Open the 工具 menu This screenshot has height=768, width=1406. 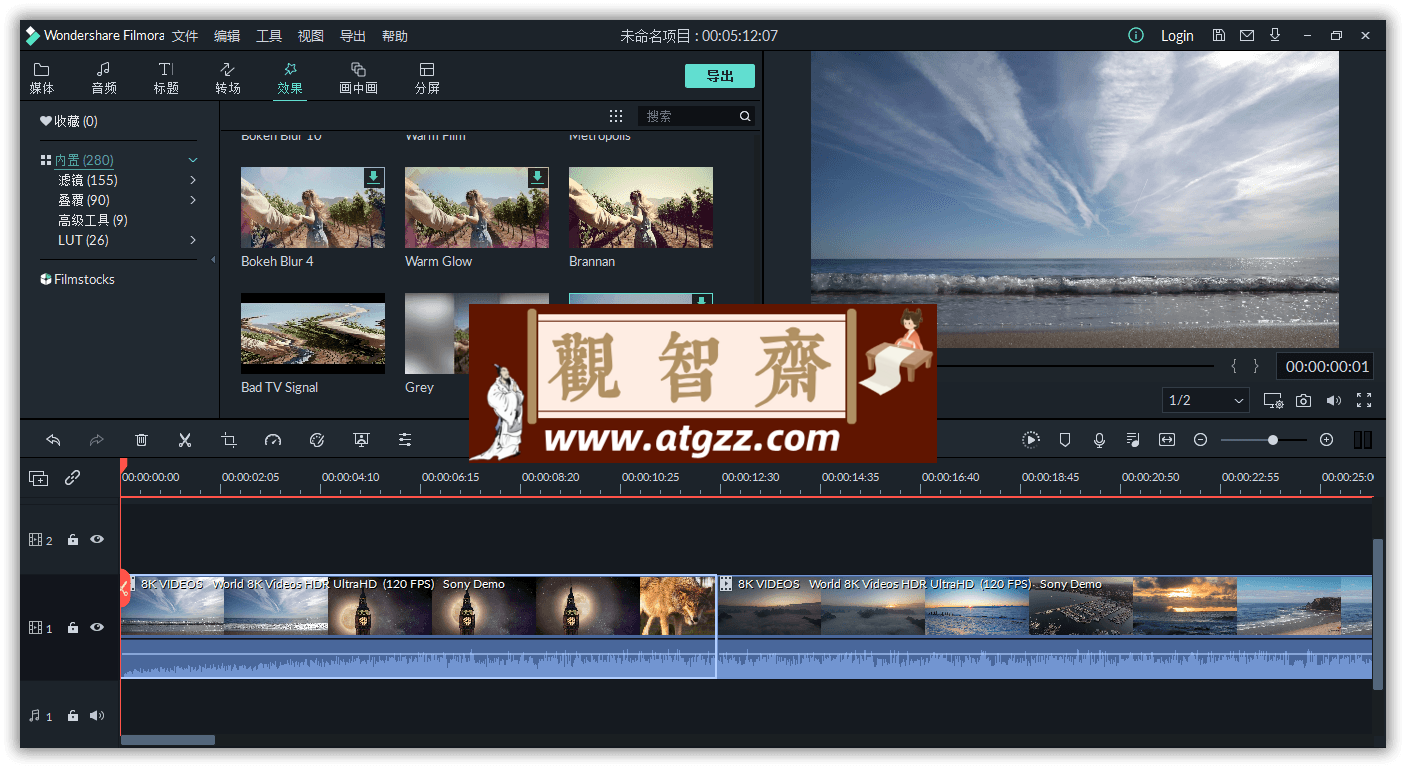coord(269,36)
